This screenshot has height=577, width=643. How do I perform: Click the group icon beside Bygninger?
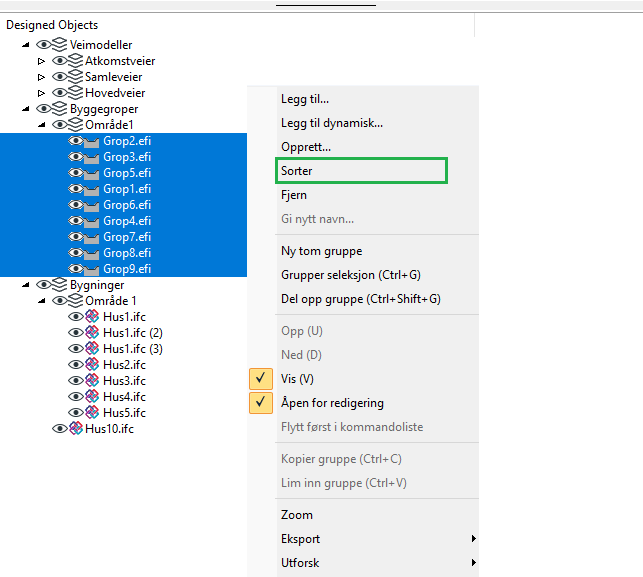tap(60, 285)
